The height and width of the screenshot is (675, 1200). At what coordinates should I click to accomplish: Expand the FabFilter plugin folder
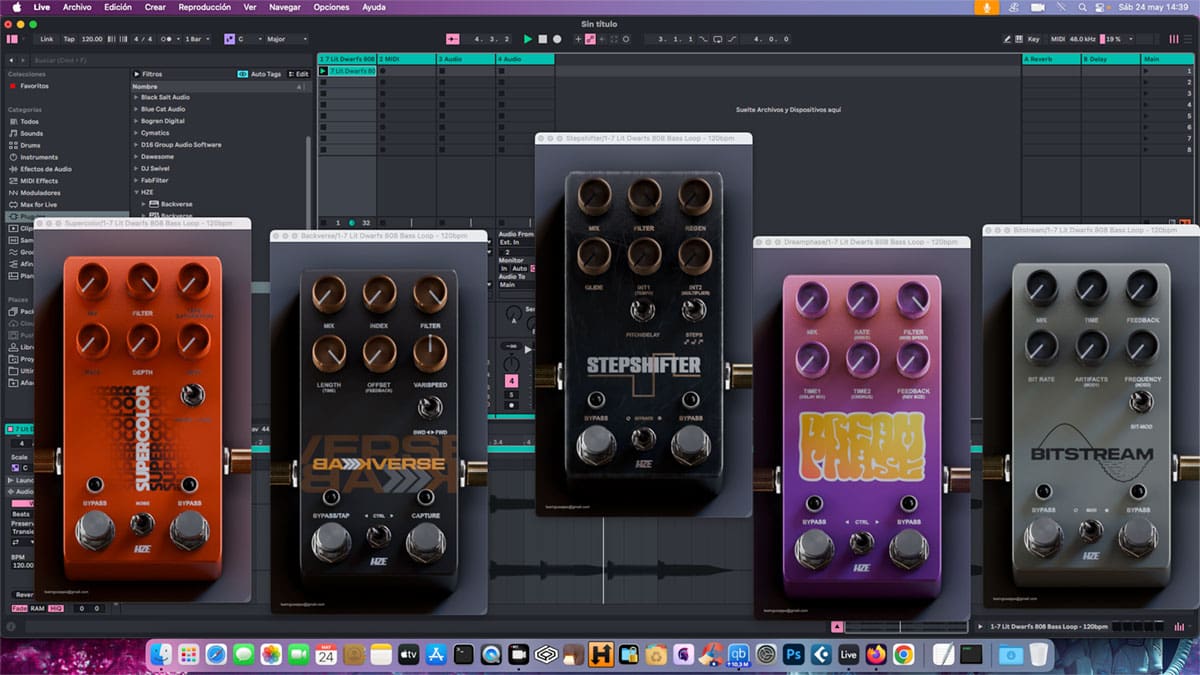pos(136,181)
